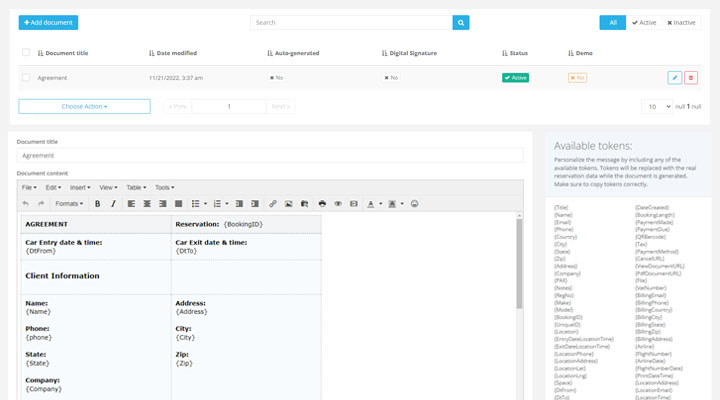This screenshot has height=400, width=720.
Task: Check the select-all checkbox in table header
Action: pyautogui.click(x=26, y=52)
